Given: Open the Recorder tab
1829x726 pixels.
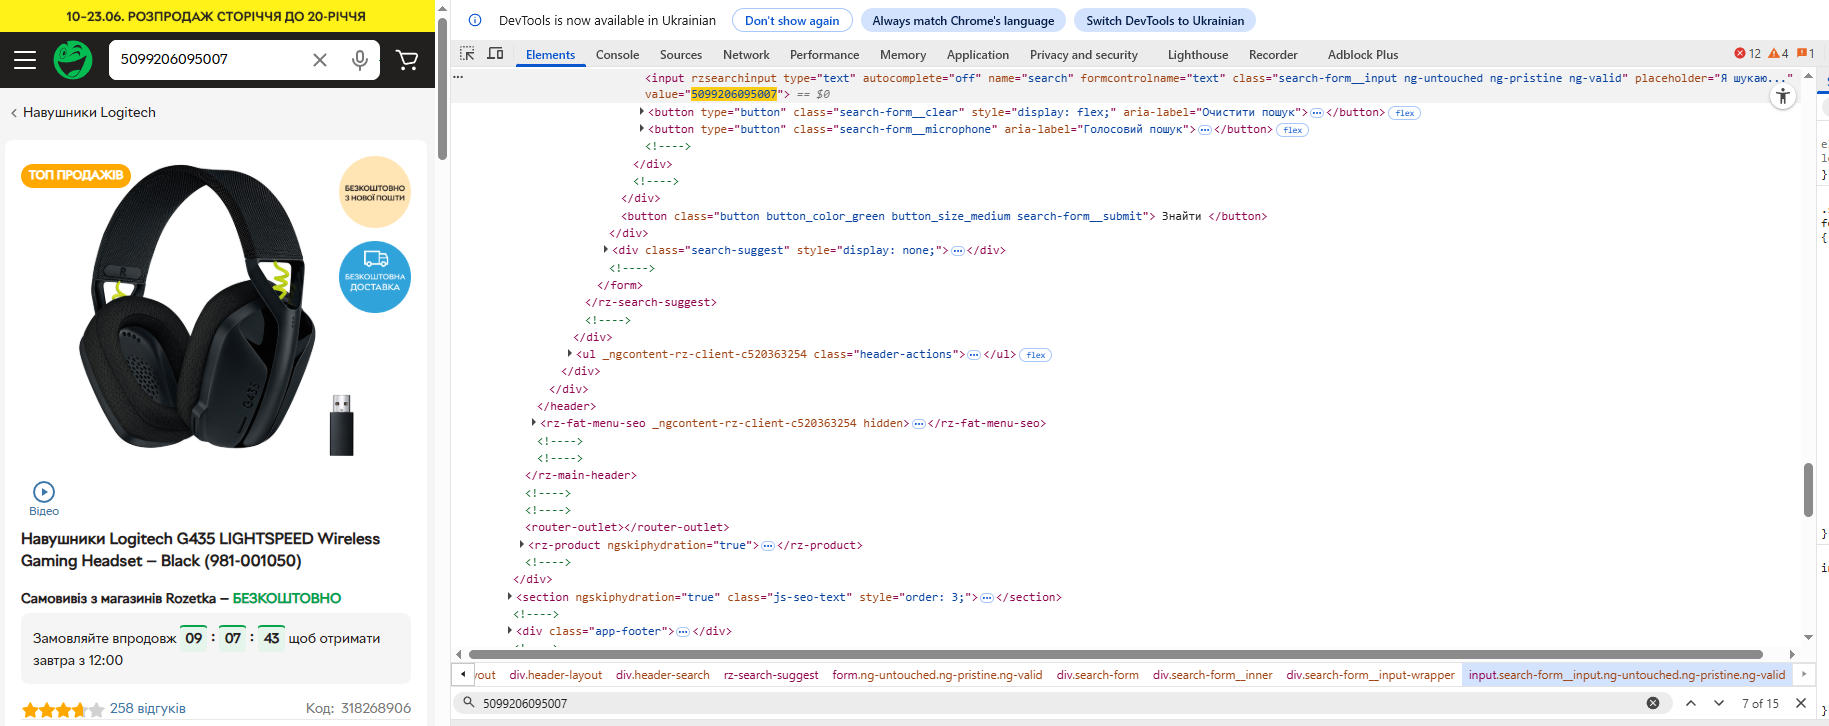Looking at the screenshot, I should point(1273,55).
